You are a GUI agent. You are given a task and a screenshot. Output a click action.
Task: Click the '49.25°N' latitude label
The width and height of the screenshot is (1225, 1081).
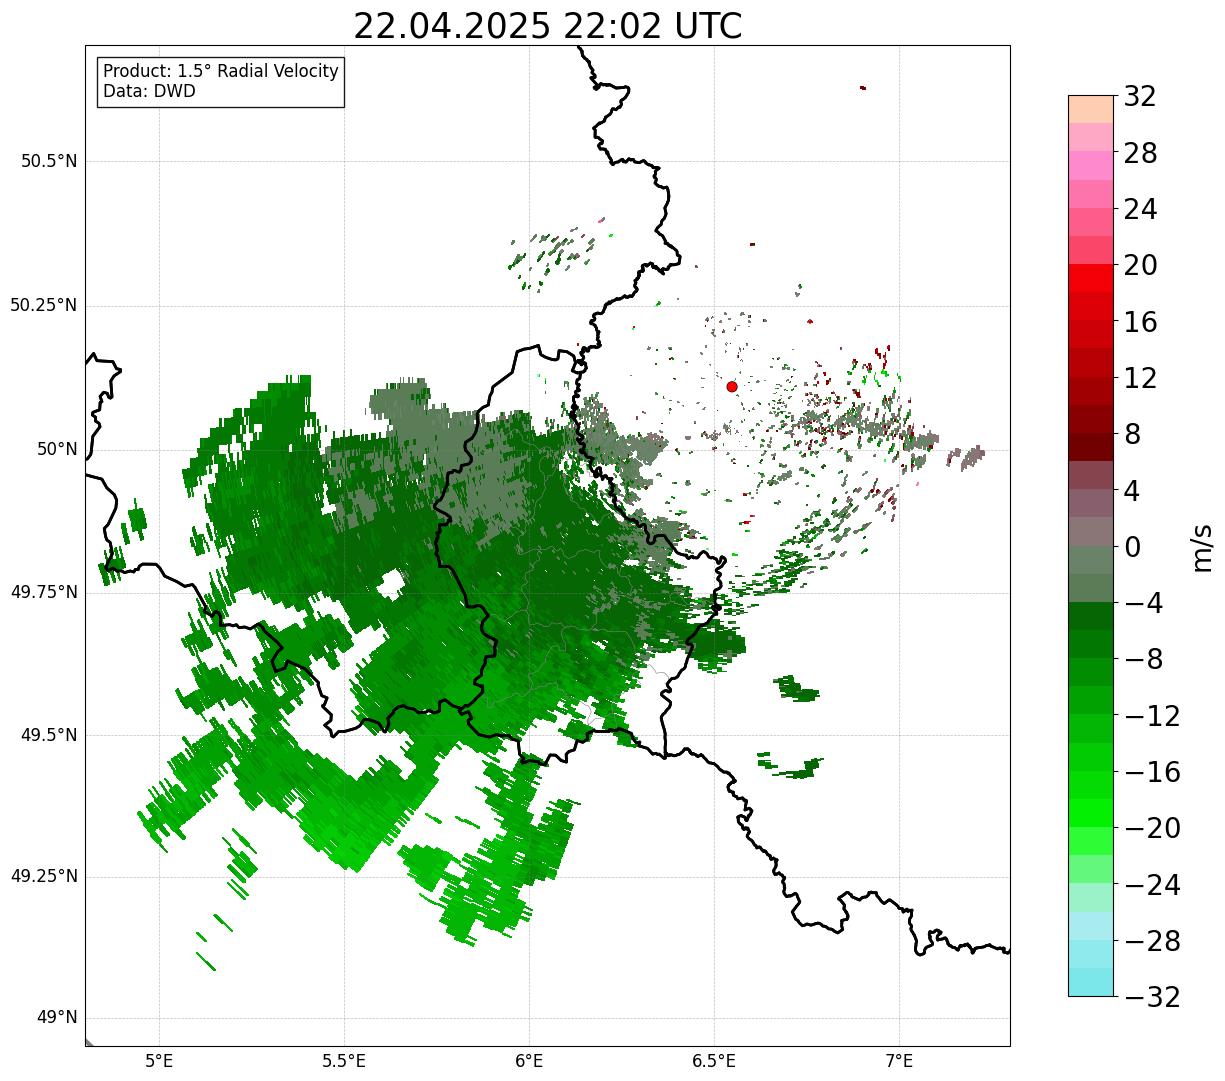click(44, 876)
